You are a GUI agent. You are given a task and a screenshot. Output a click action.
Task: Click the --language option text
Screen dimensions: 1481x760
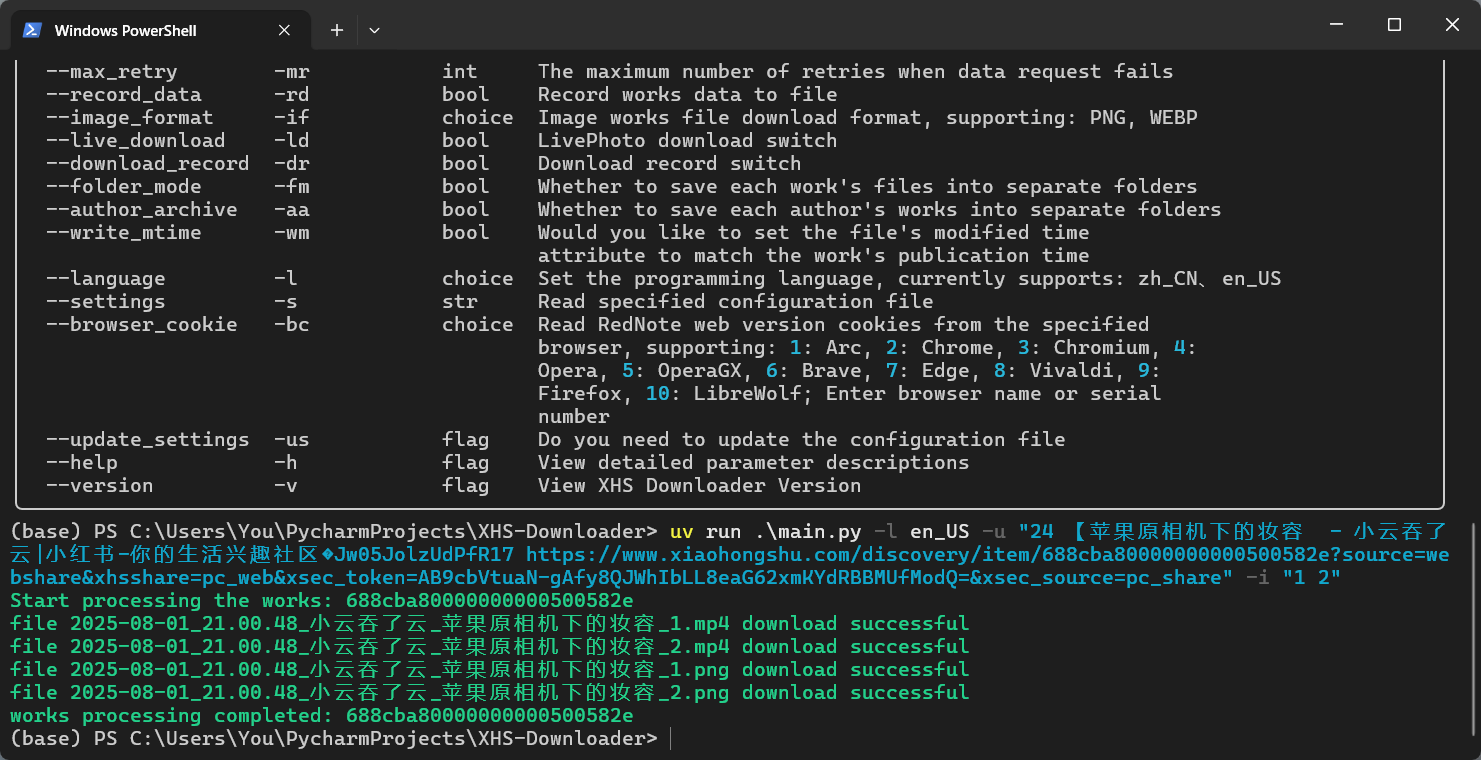117,279
